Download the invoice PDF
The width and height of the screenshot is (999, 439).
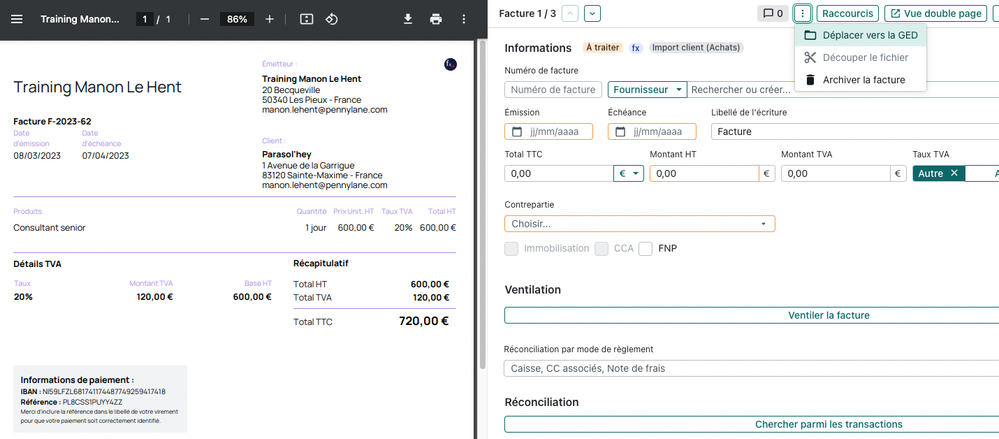[408, 19]
